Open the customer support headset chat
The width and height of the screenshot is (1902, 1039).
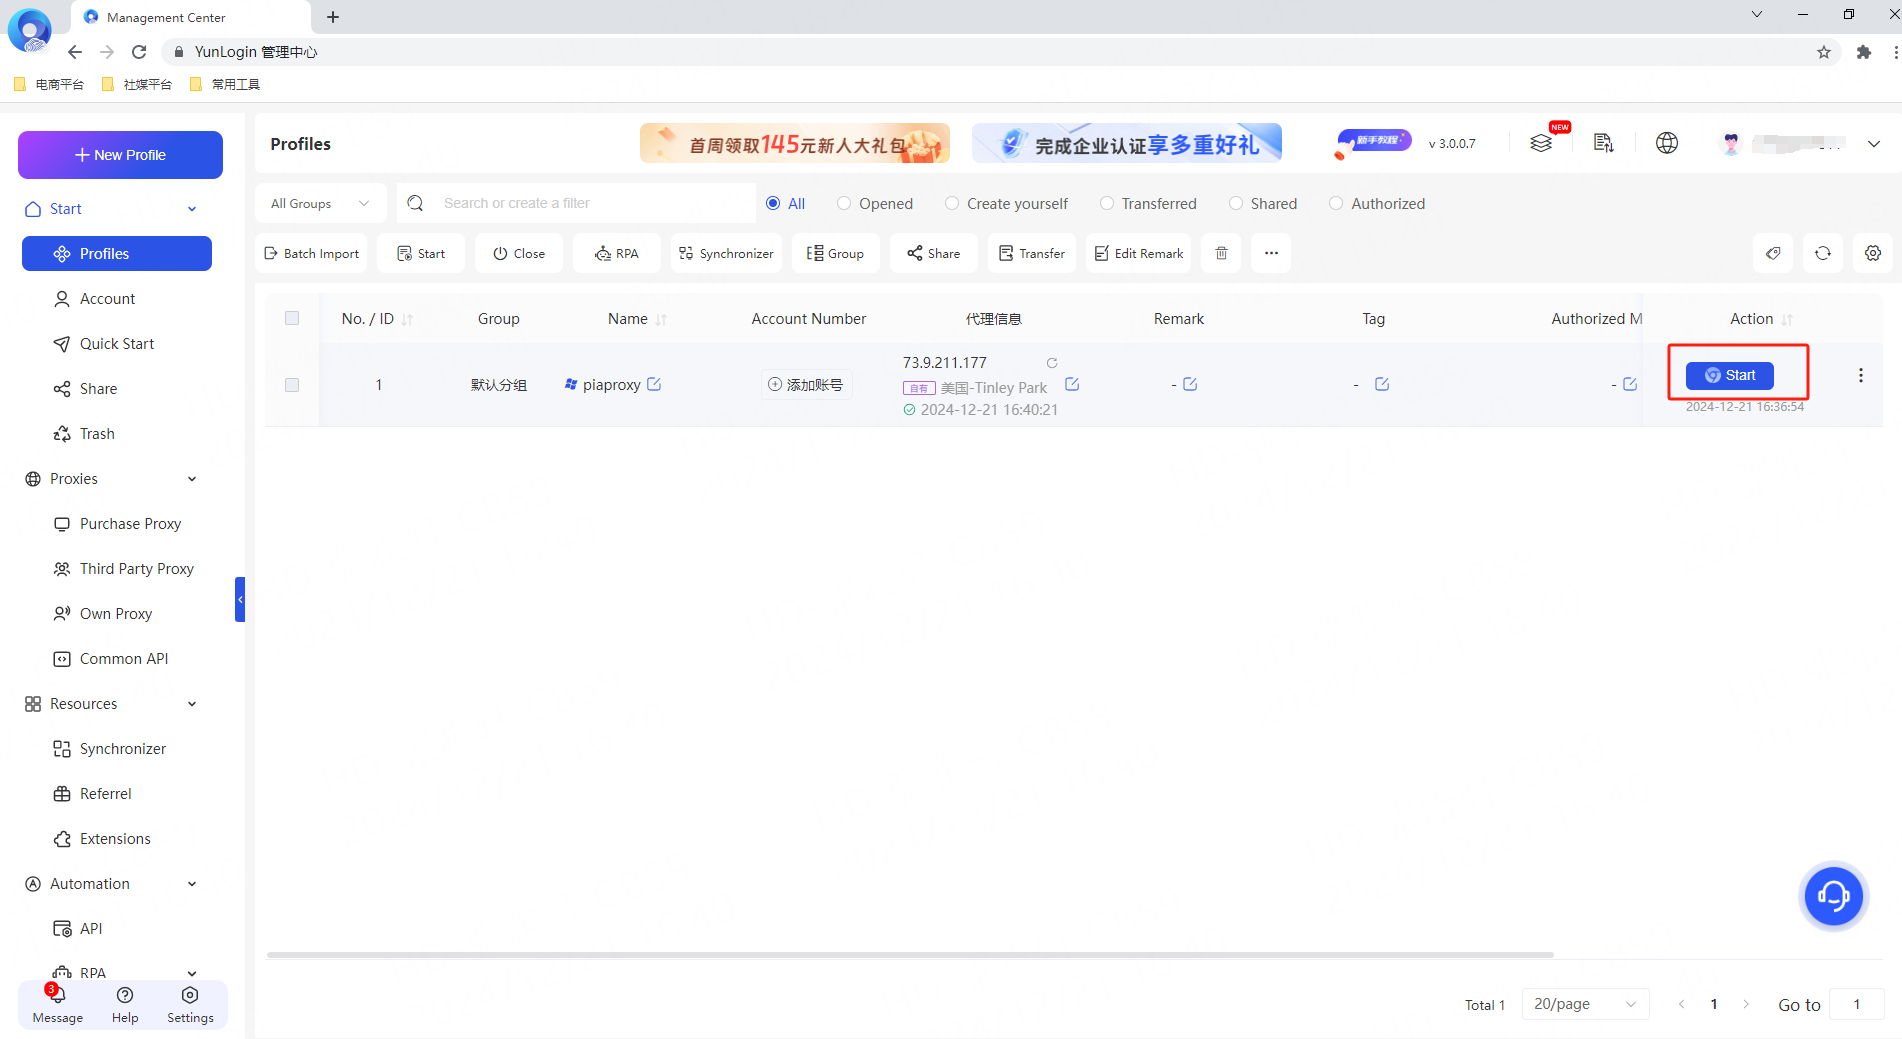coord(1833,895)
